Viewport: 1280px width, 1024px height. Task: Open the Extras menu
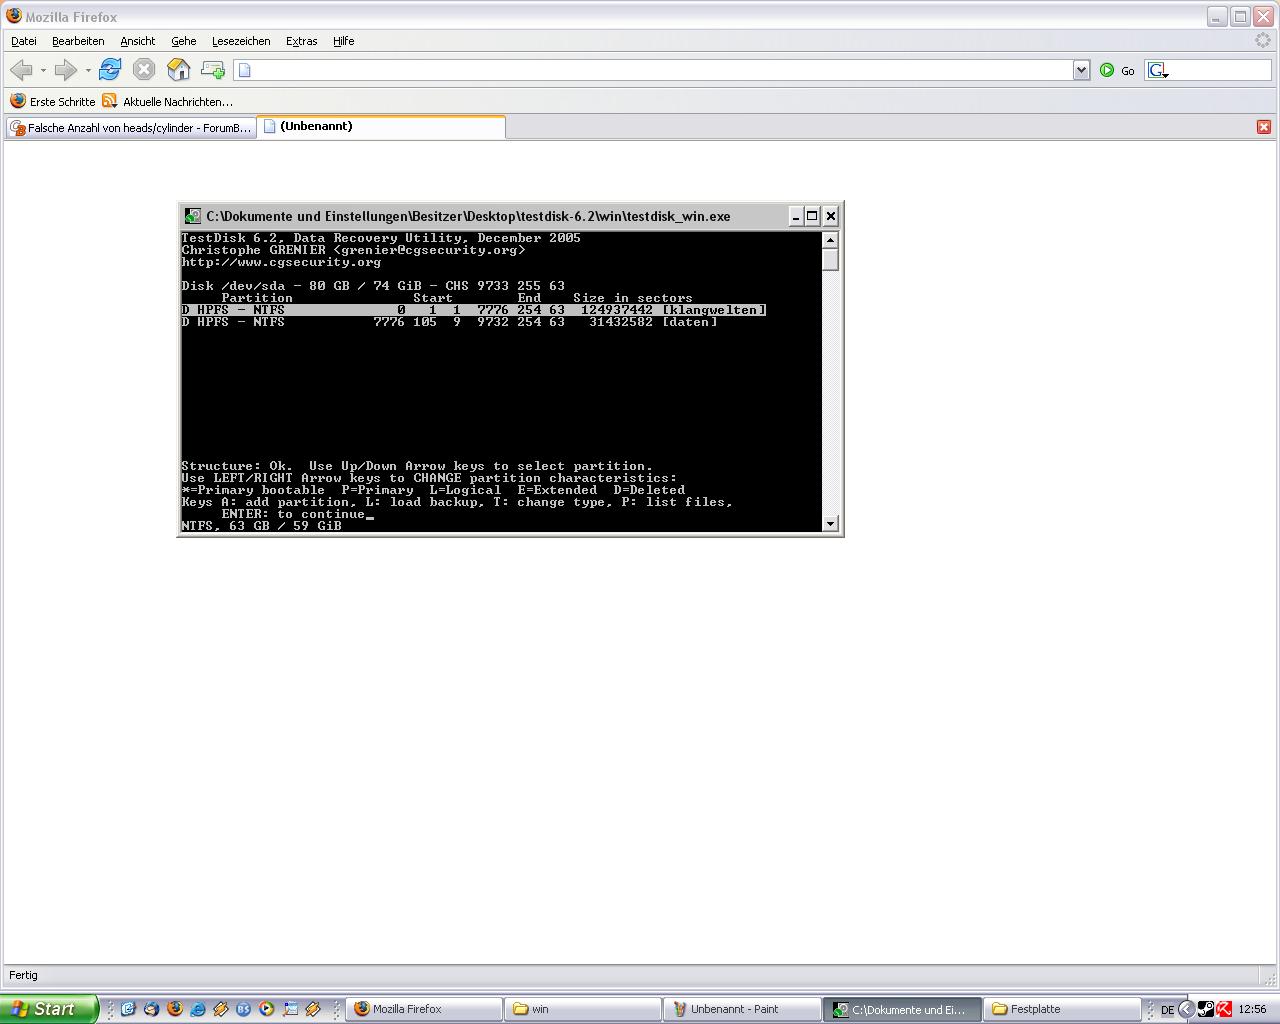(x=302, y=41)
